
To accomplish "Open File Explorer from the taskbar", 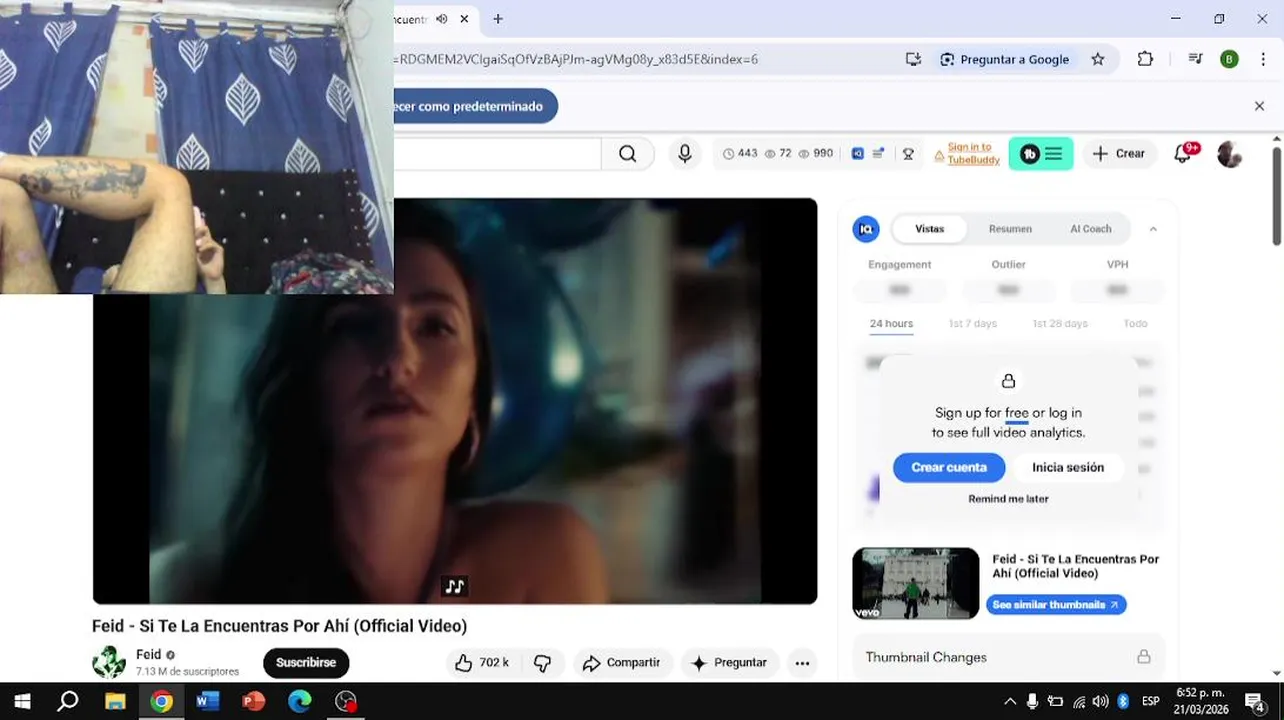I will click(x=115, y=701).
